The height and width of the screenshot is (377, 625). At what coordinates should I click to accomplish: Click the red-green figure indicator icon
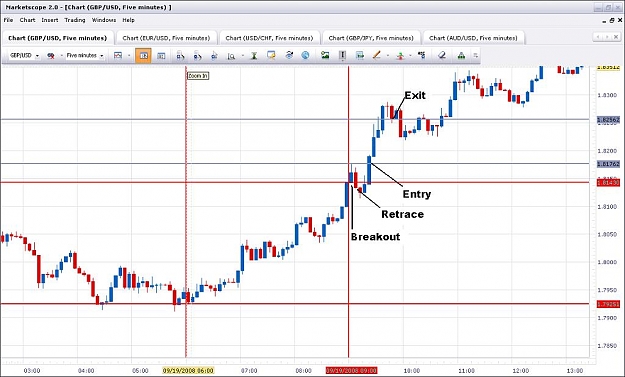pos(400,55)
